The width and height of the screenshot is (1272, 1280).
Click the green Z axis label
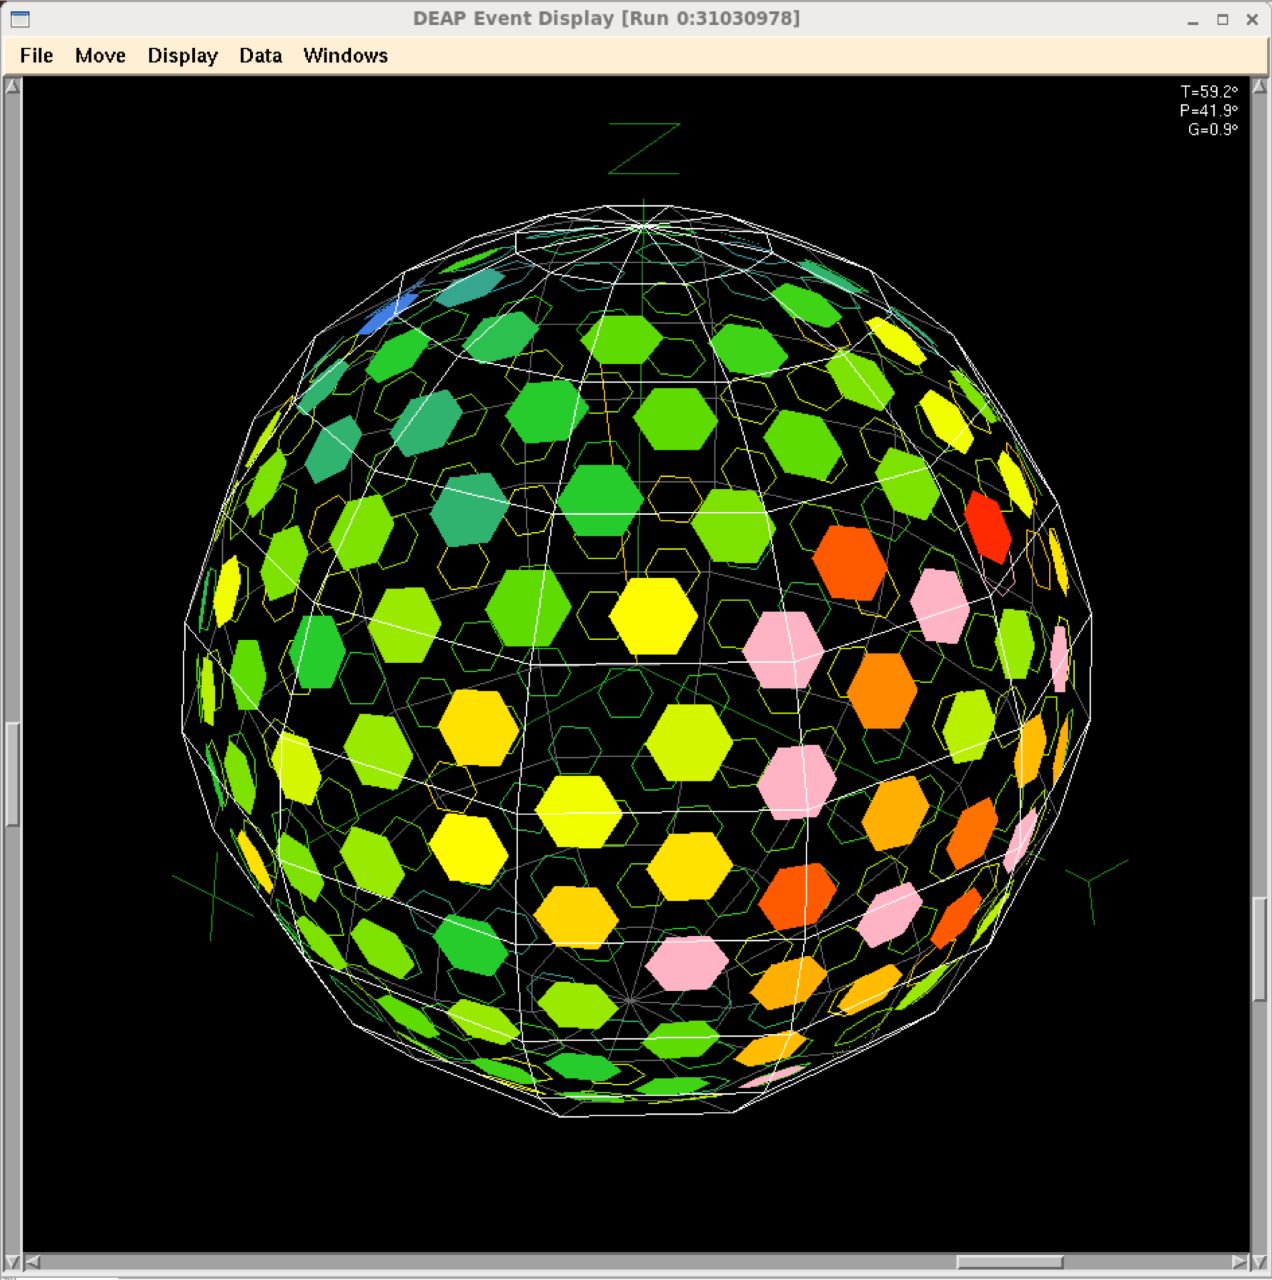pos(645,148)
